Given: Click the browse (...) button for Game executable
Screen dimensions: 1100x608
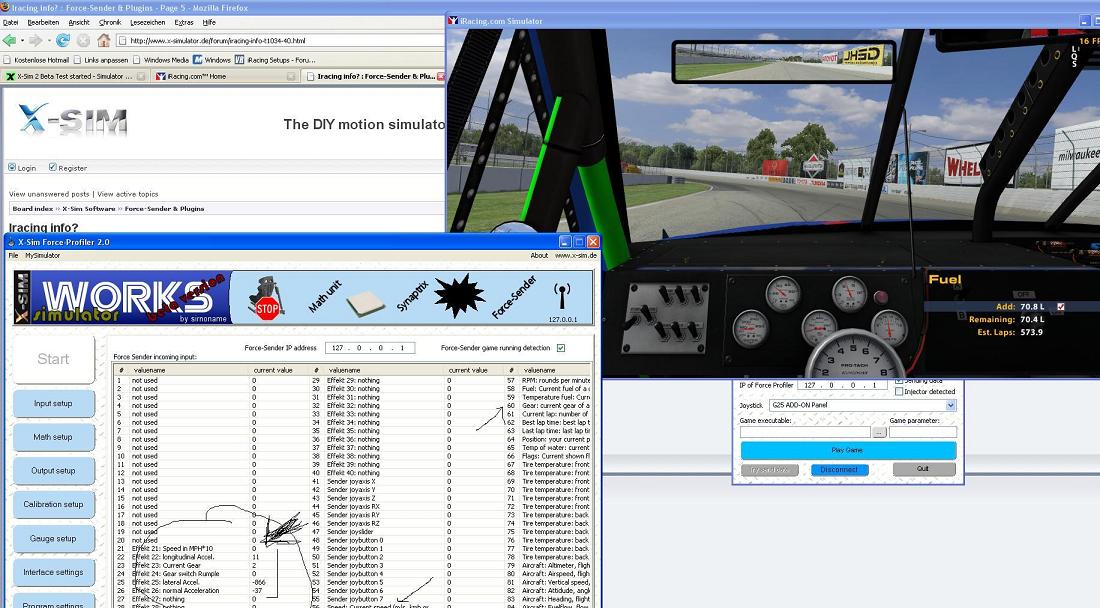Looking at the screenshot, I should (x=879, y=433).
